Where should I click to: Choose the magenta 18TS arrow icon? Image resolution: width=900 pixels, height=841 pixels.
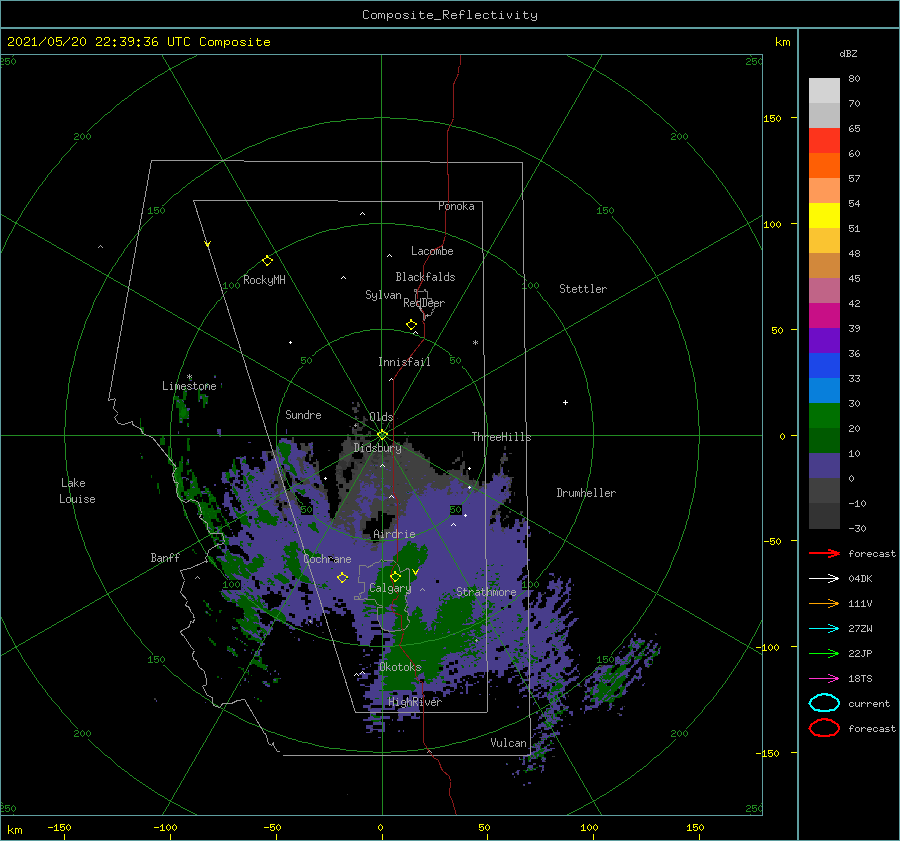click(x=824, y=678)
